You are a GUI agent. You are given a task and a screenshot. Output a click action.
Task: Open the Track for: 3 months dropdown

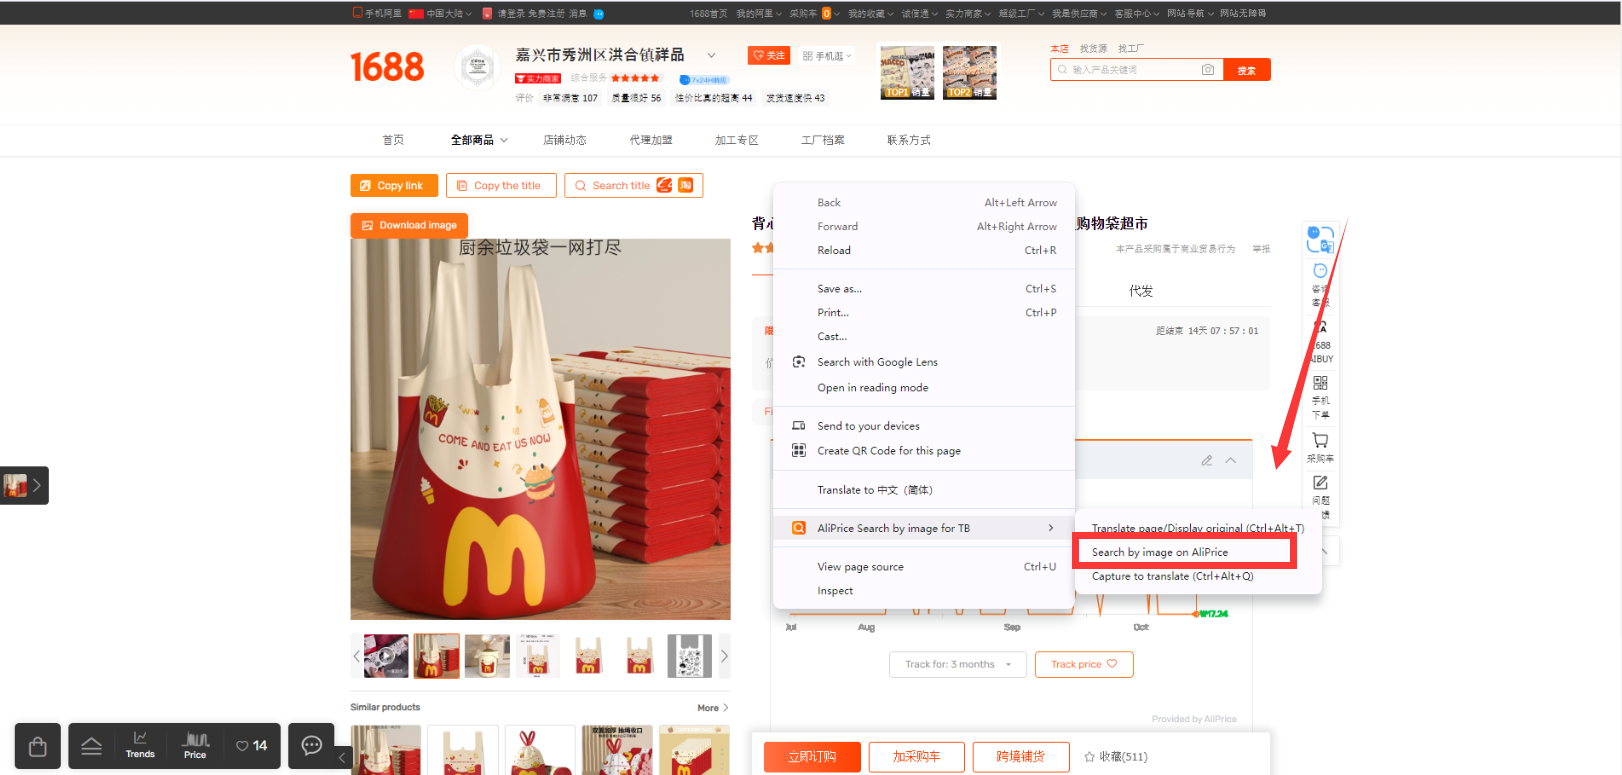point(958,664)
